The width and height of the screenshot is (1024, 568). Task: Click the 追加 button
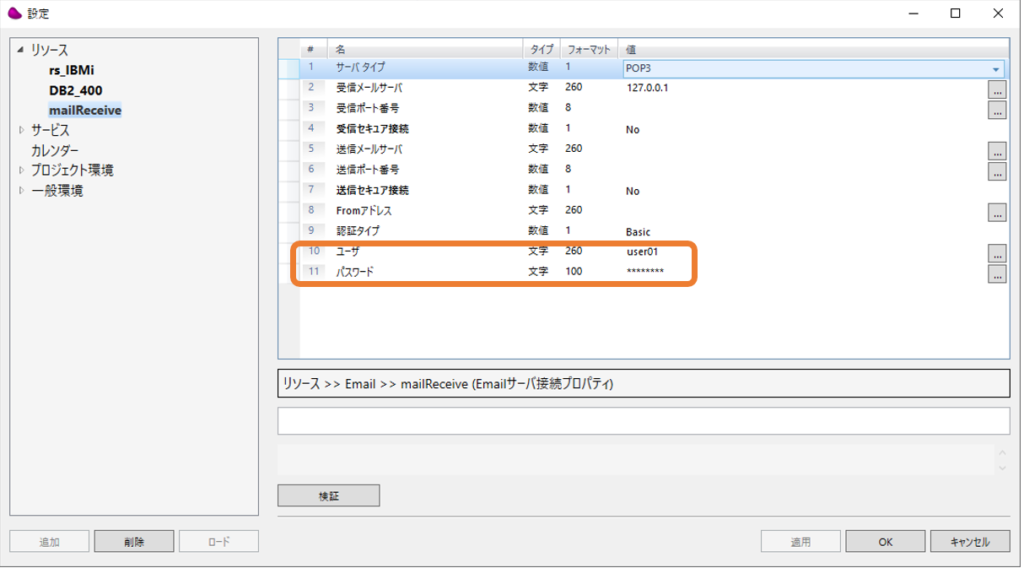click(49, 541)
